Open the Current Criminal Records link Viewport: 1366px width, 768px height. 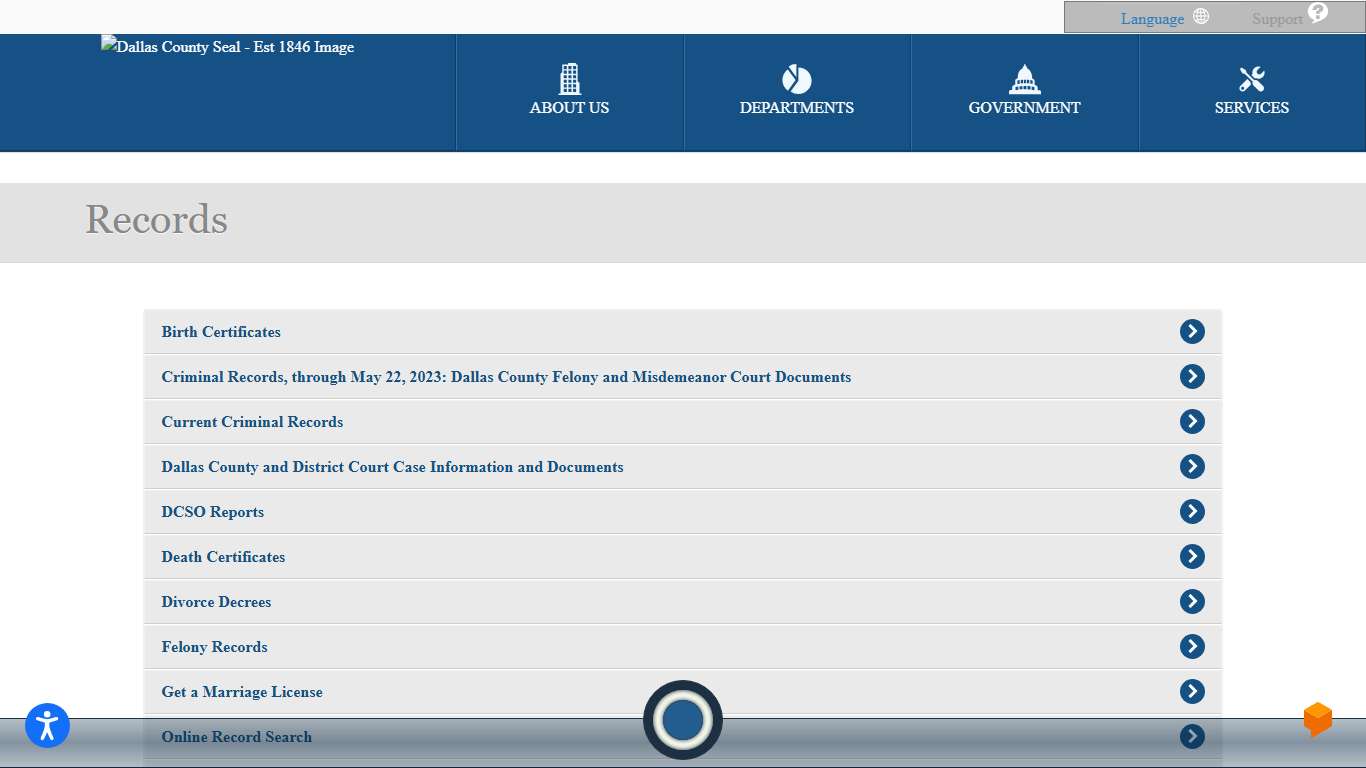[251, 422]
